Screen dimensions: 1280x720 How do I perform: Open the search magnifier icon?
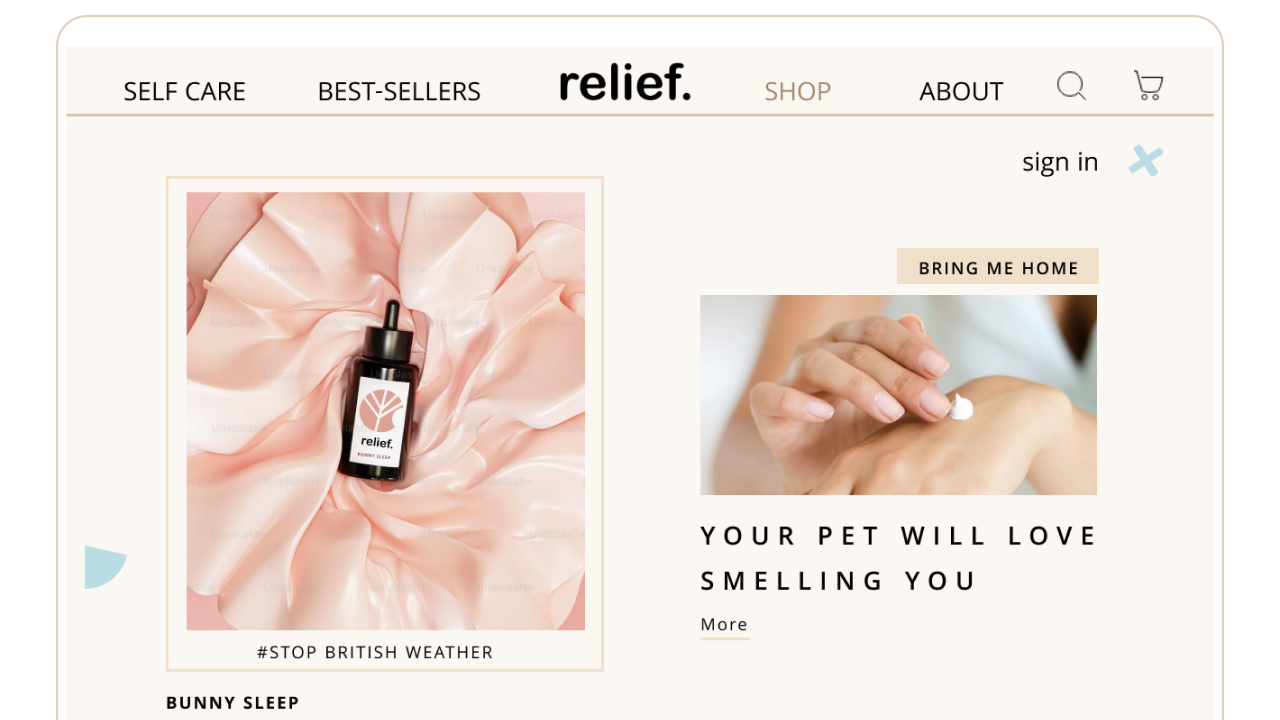[1071, 86]
